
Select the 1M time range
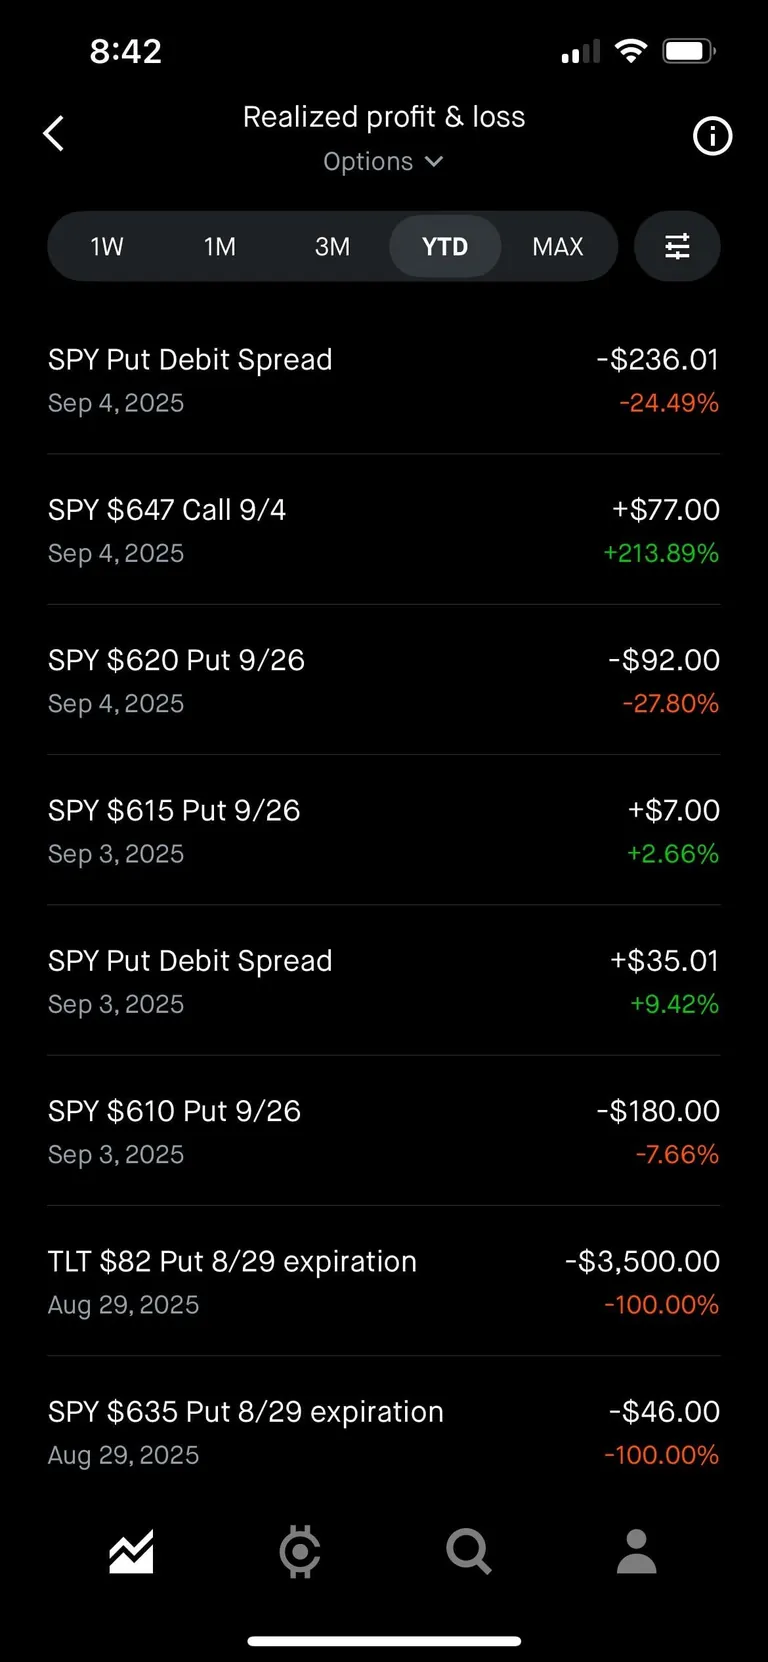220,246
